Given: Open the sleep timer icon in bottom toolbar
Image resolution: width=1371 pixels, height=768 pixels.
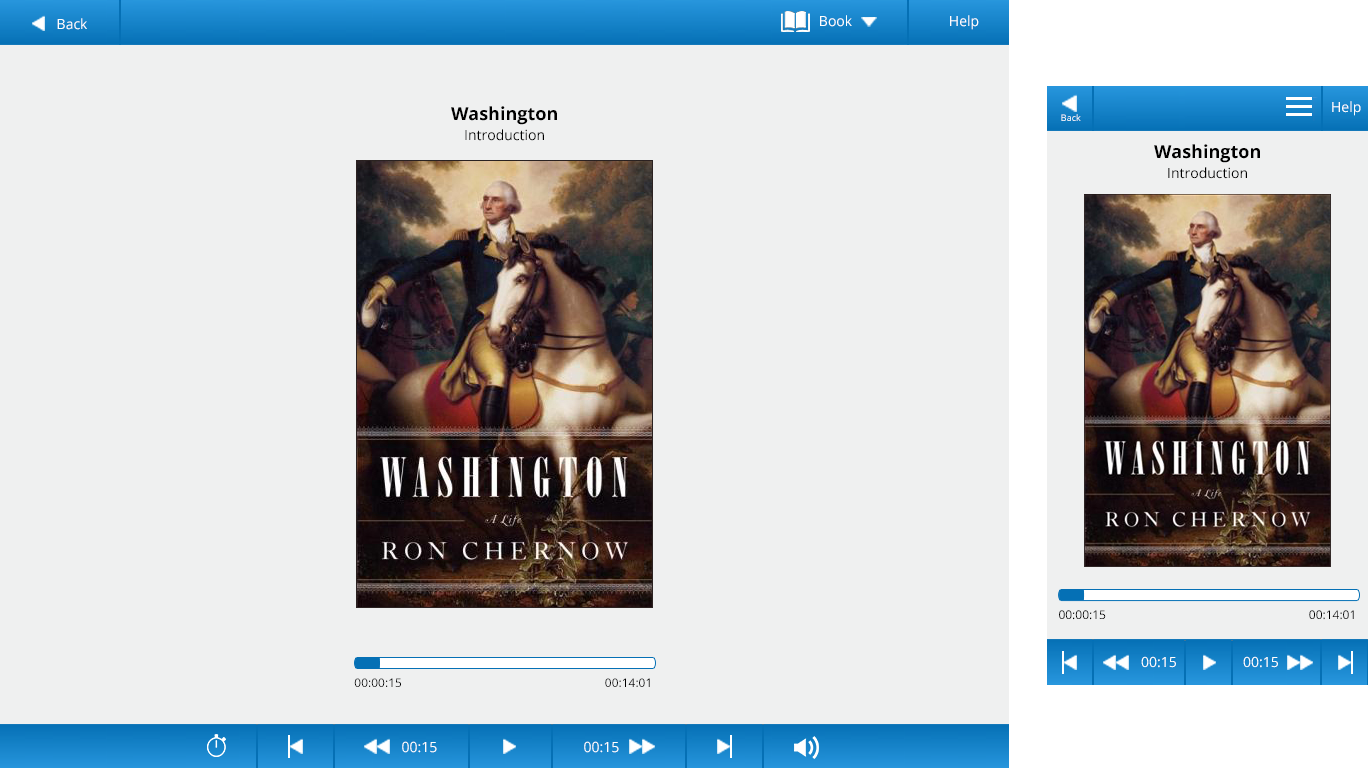Looking at the screenshot, I should [x=217, y=746].
